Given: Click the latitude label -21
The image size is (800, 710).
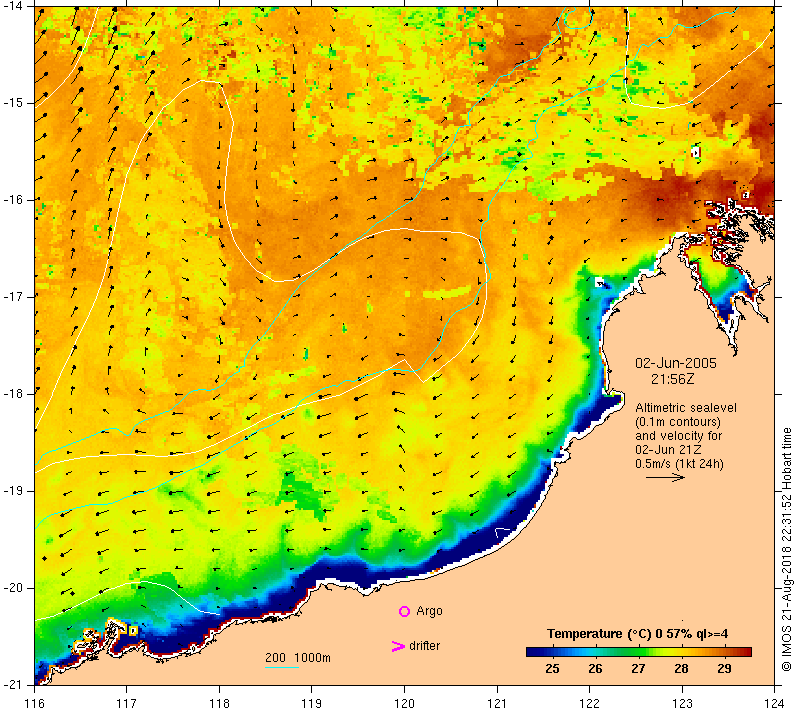Looking at the screenshot, I should (13, 684).
